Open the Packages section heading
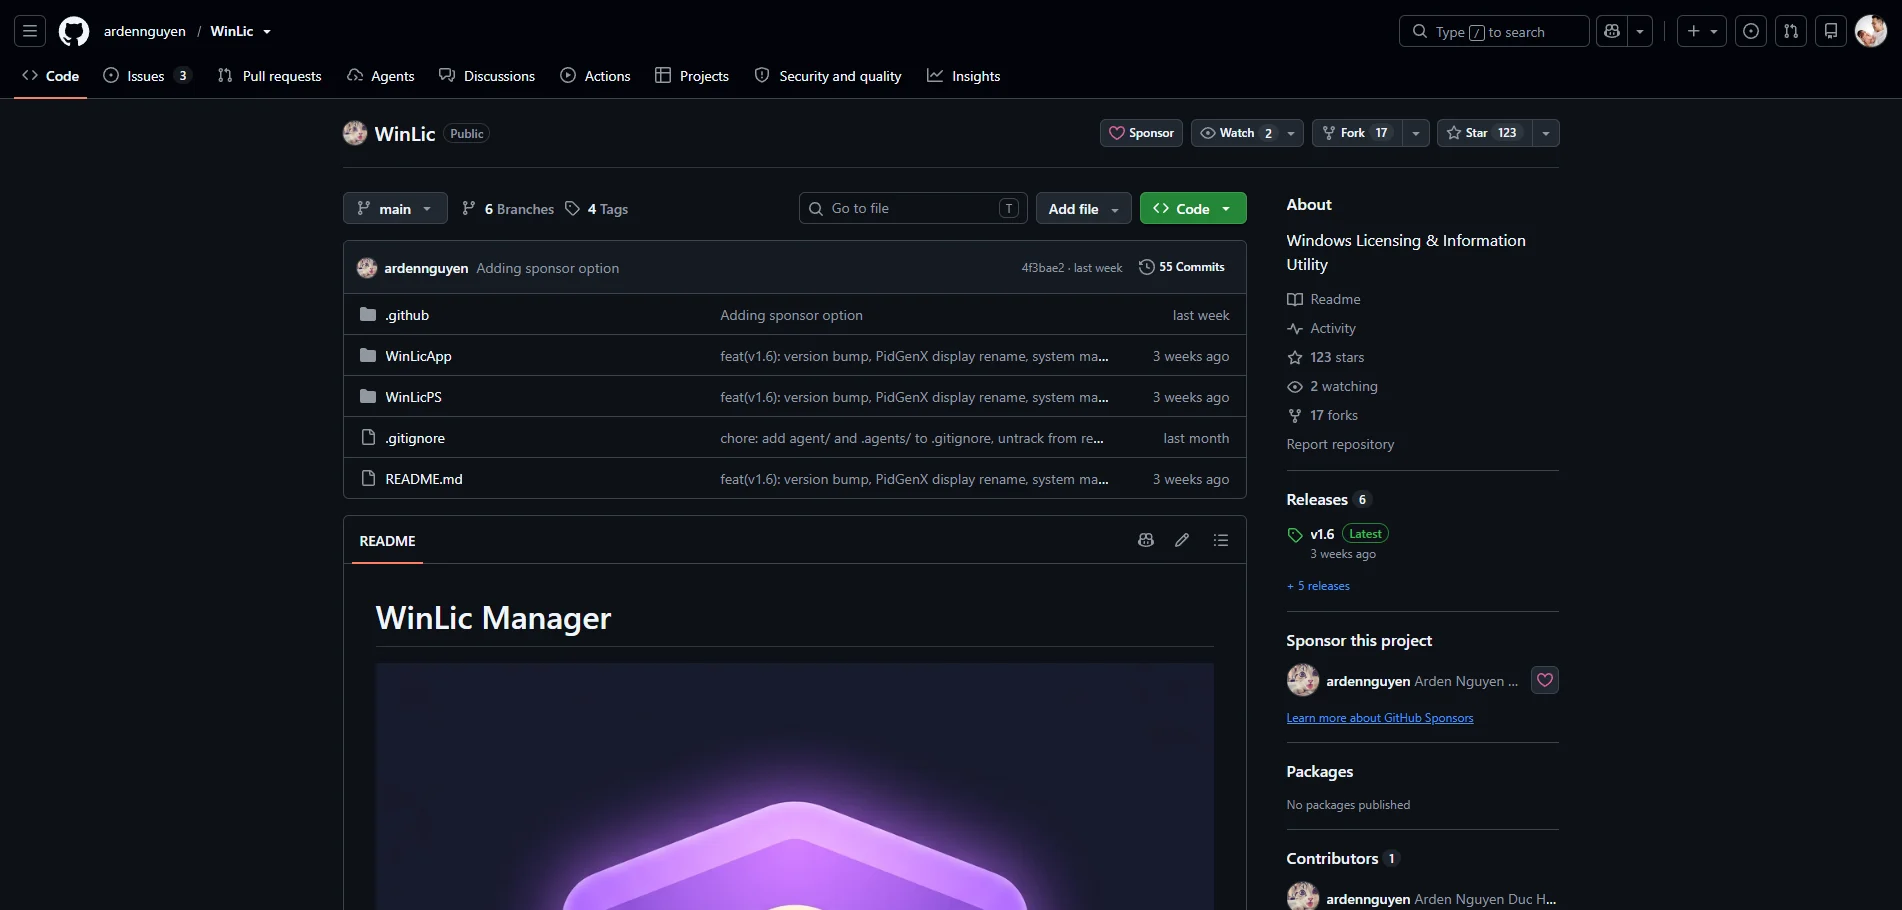Image resolution: width=1902 pixels, height=910 pixels. (1320, 772)
